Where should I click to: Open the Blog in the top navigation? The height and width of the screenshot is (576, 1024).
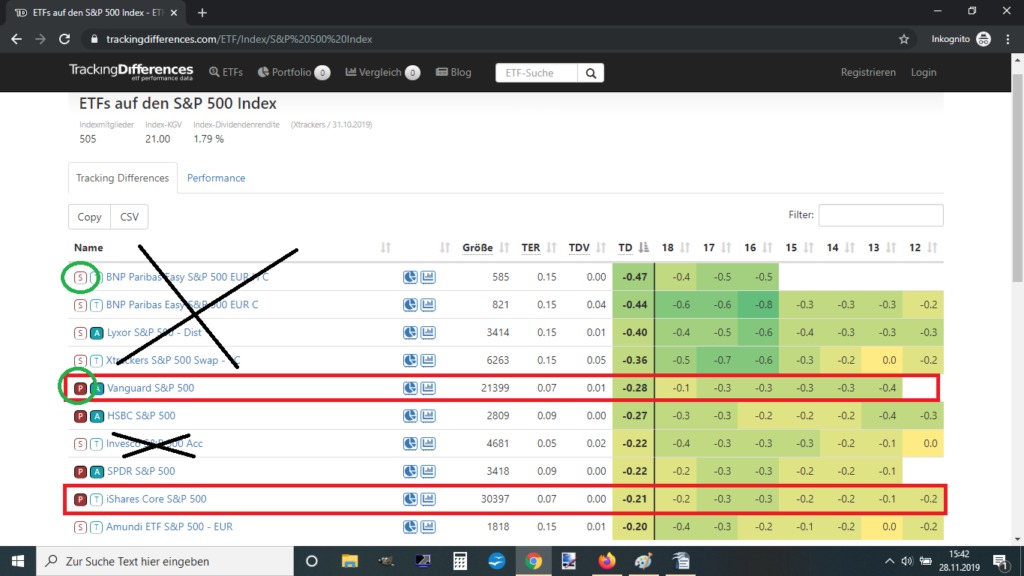tap(453, 72)
